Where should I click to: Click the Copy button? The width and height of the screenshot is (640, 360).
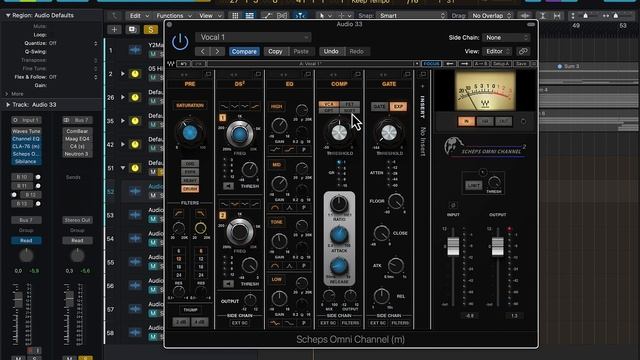(275, 51)
